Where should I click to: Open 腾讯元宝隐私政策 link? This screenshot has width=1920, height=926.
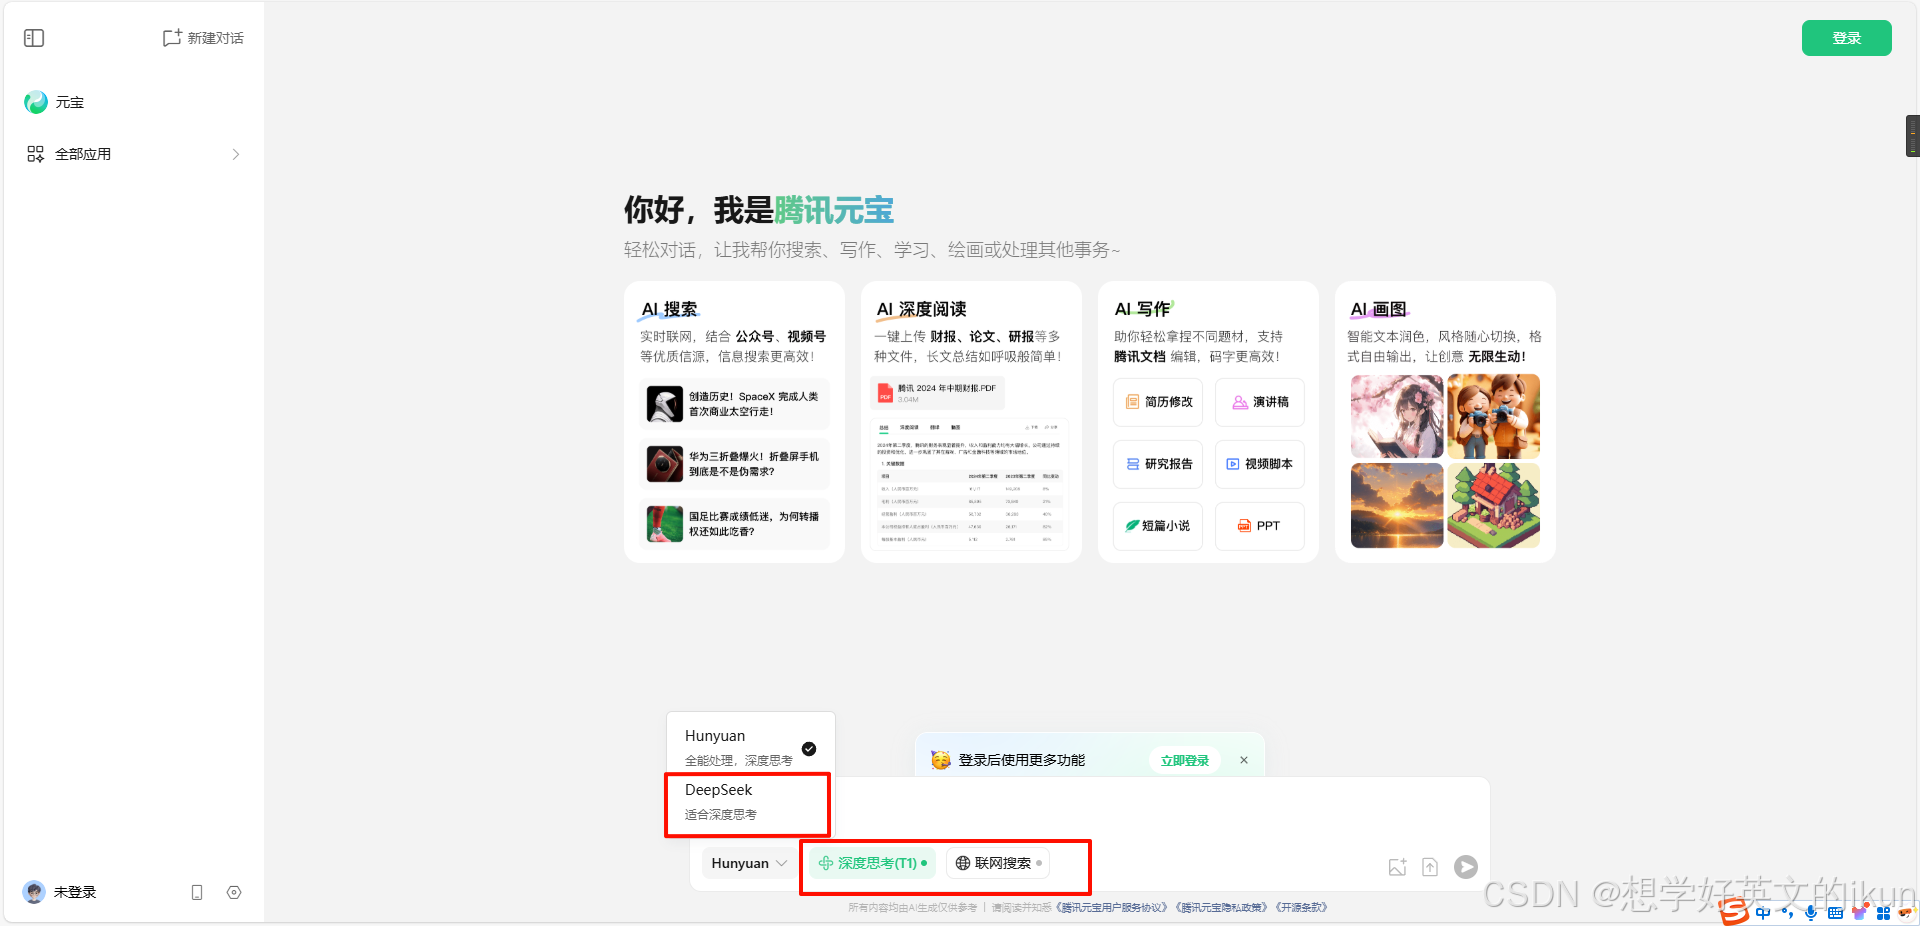(1222, 908)
